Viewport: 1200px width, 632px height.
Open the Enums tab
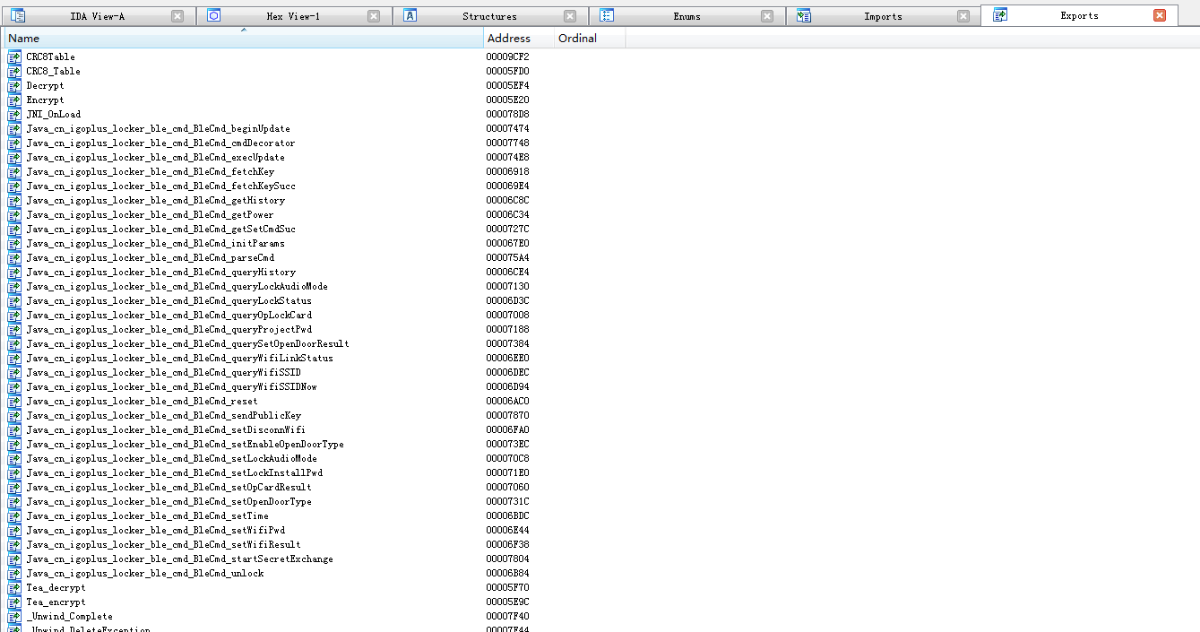point(687,16)
